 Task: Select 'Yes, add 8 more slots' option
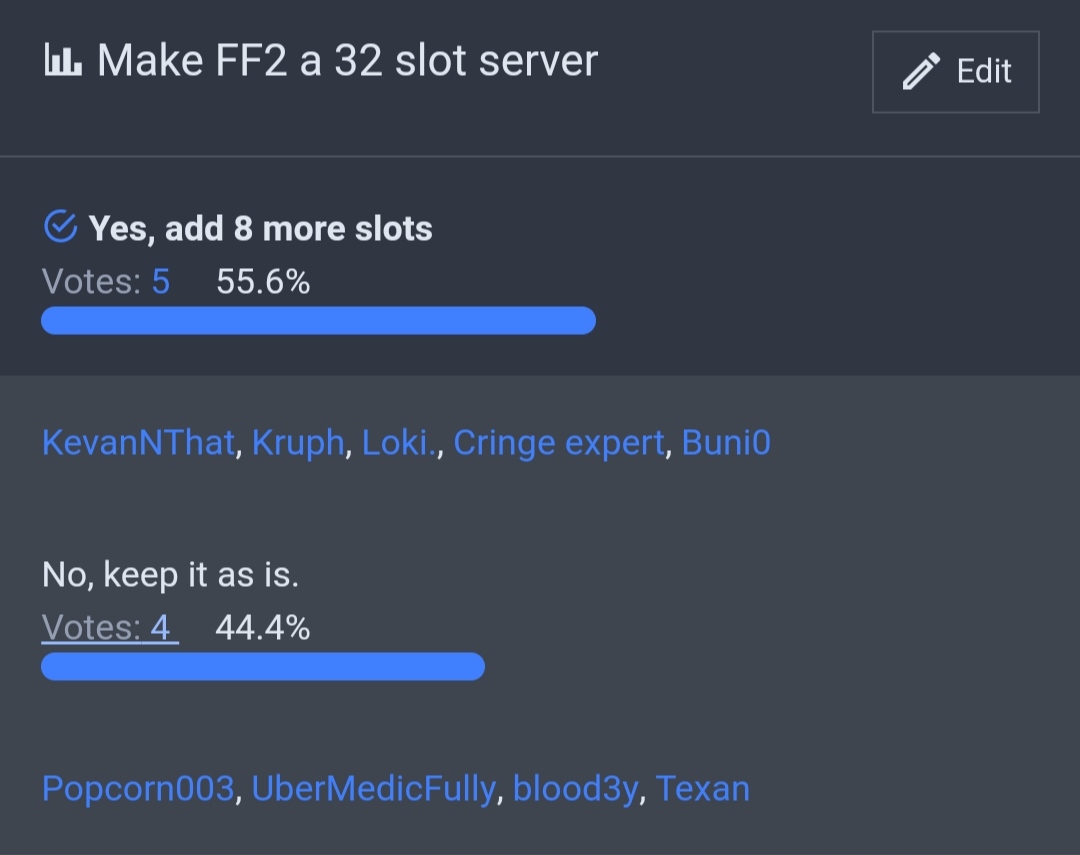click(260, 229)
